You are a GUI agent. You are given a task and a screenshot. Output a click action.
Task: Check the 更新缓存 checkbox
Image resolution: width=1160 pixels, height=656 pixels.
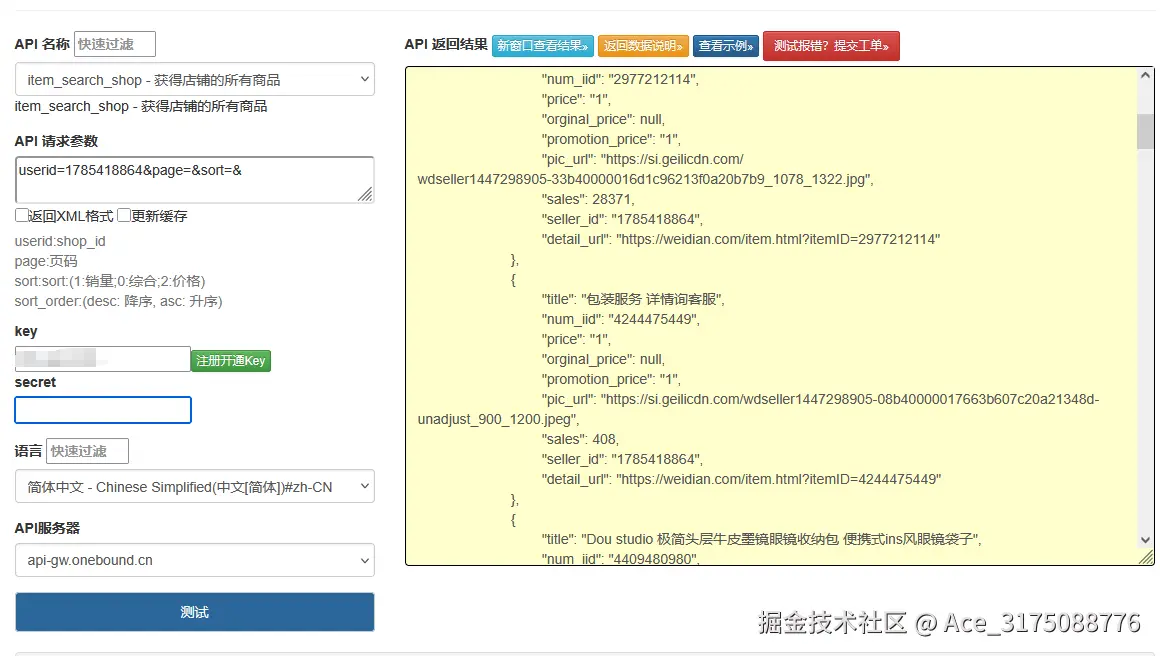[124, 215]
